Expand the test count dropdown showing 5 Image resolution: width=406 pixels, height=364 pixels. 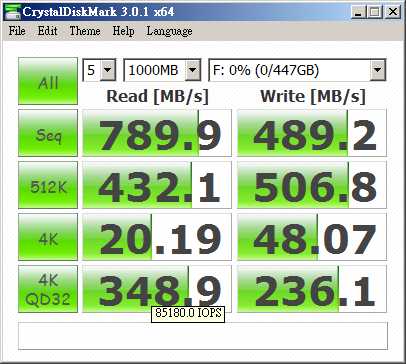[108, 70]
